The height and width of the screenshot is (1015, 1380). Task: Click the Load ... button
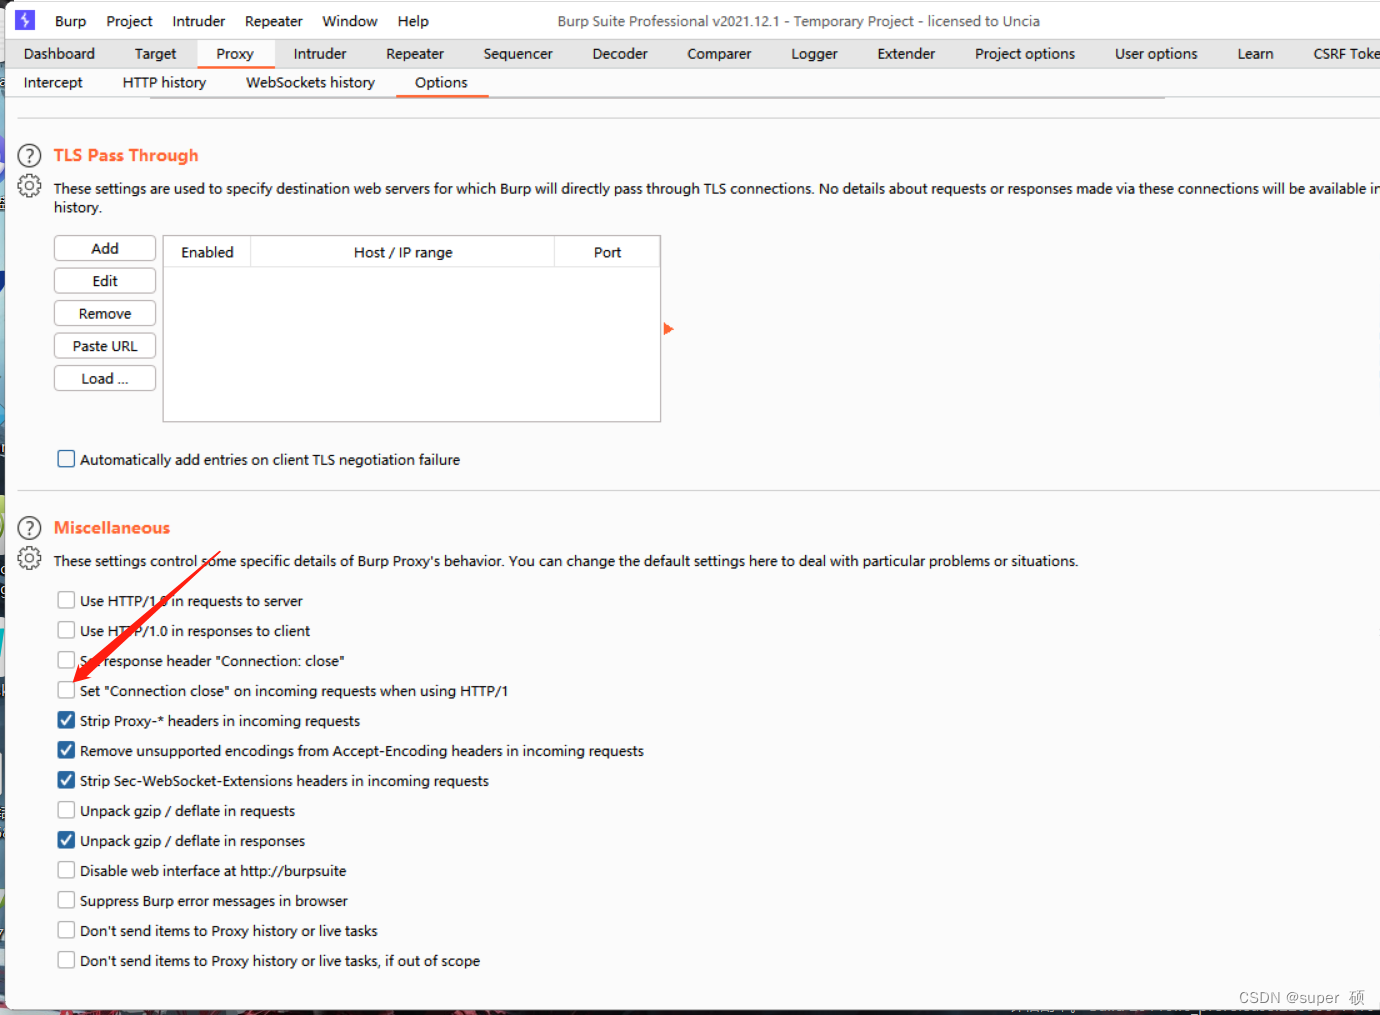[x=105, y=378]
